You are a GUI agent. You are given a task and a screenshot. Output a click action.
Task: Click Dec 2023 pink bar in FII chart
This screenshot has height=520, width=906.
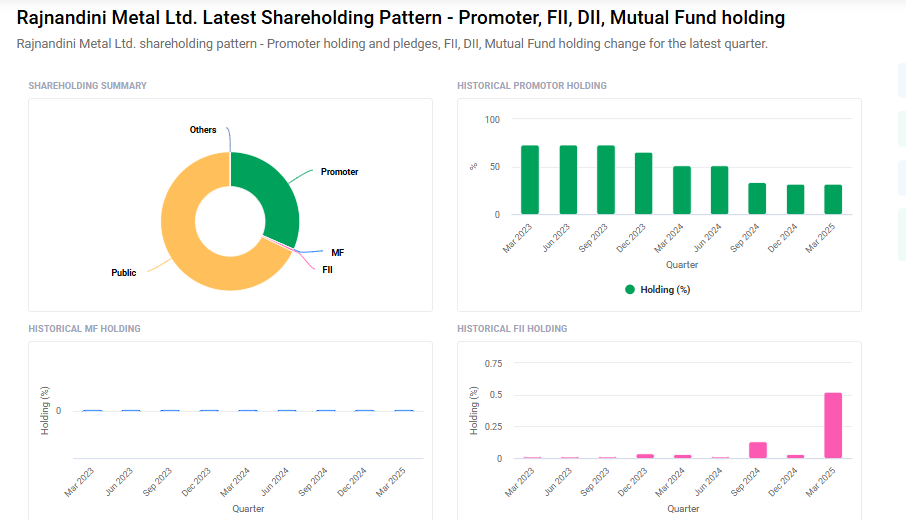pyautogui.click(x=645, y=456)
